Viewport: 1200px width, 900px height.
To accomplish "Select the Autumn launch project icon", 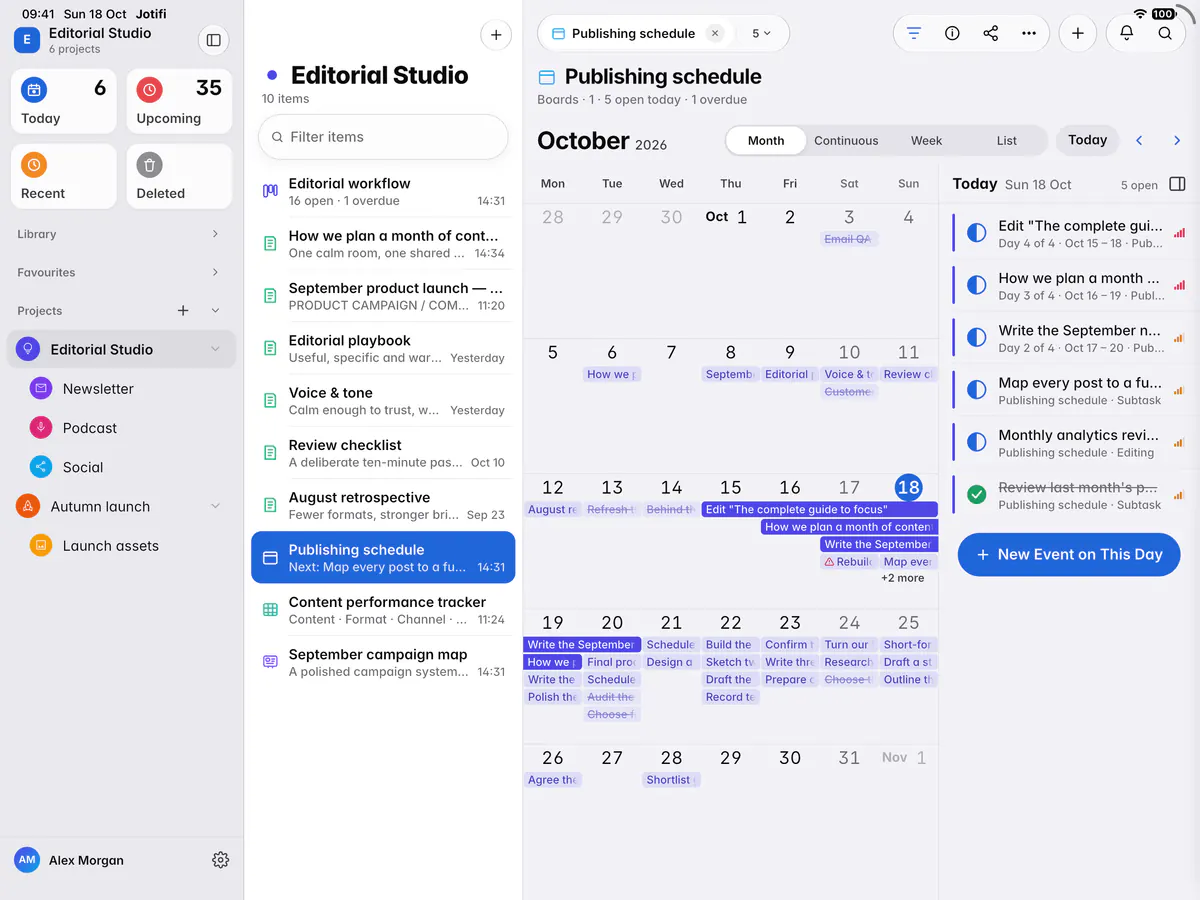I will click(27, 506).
